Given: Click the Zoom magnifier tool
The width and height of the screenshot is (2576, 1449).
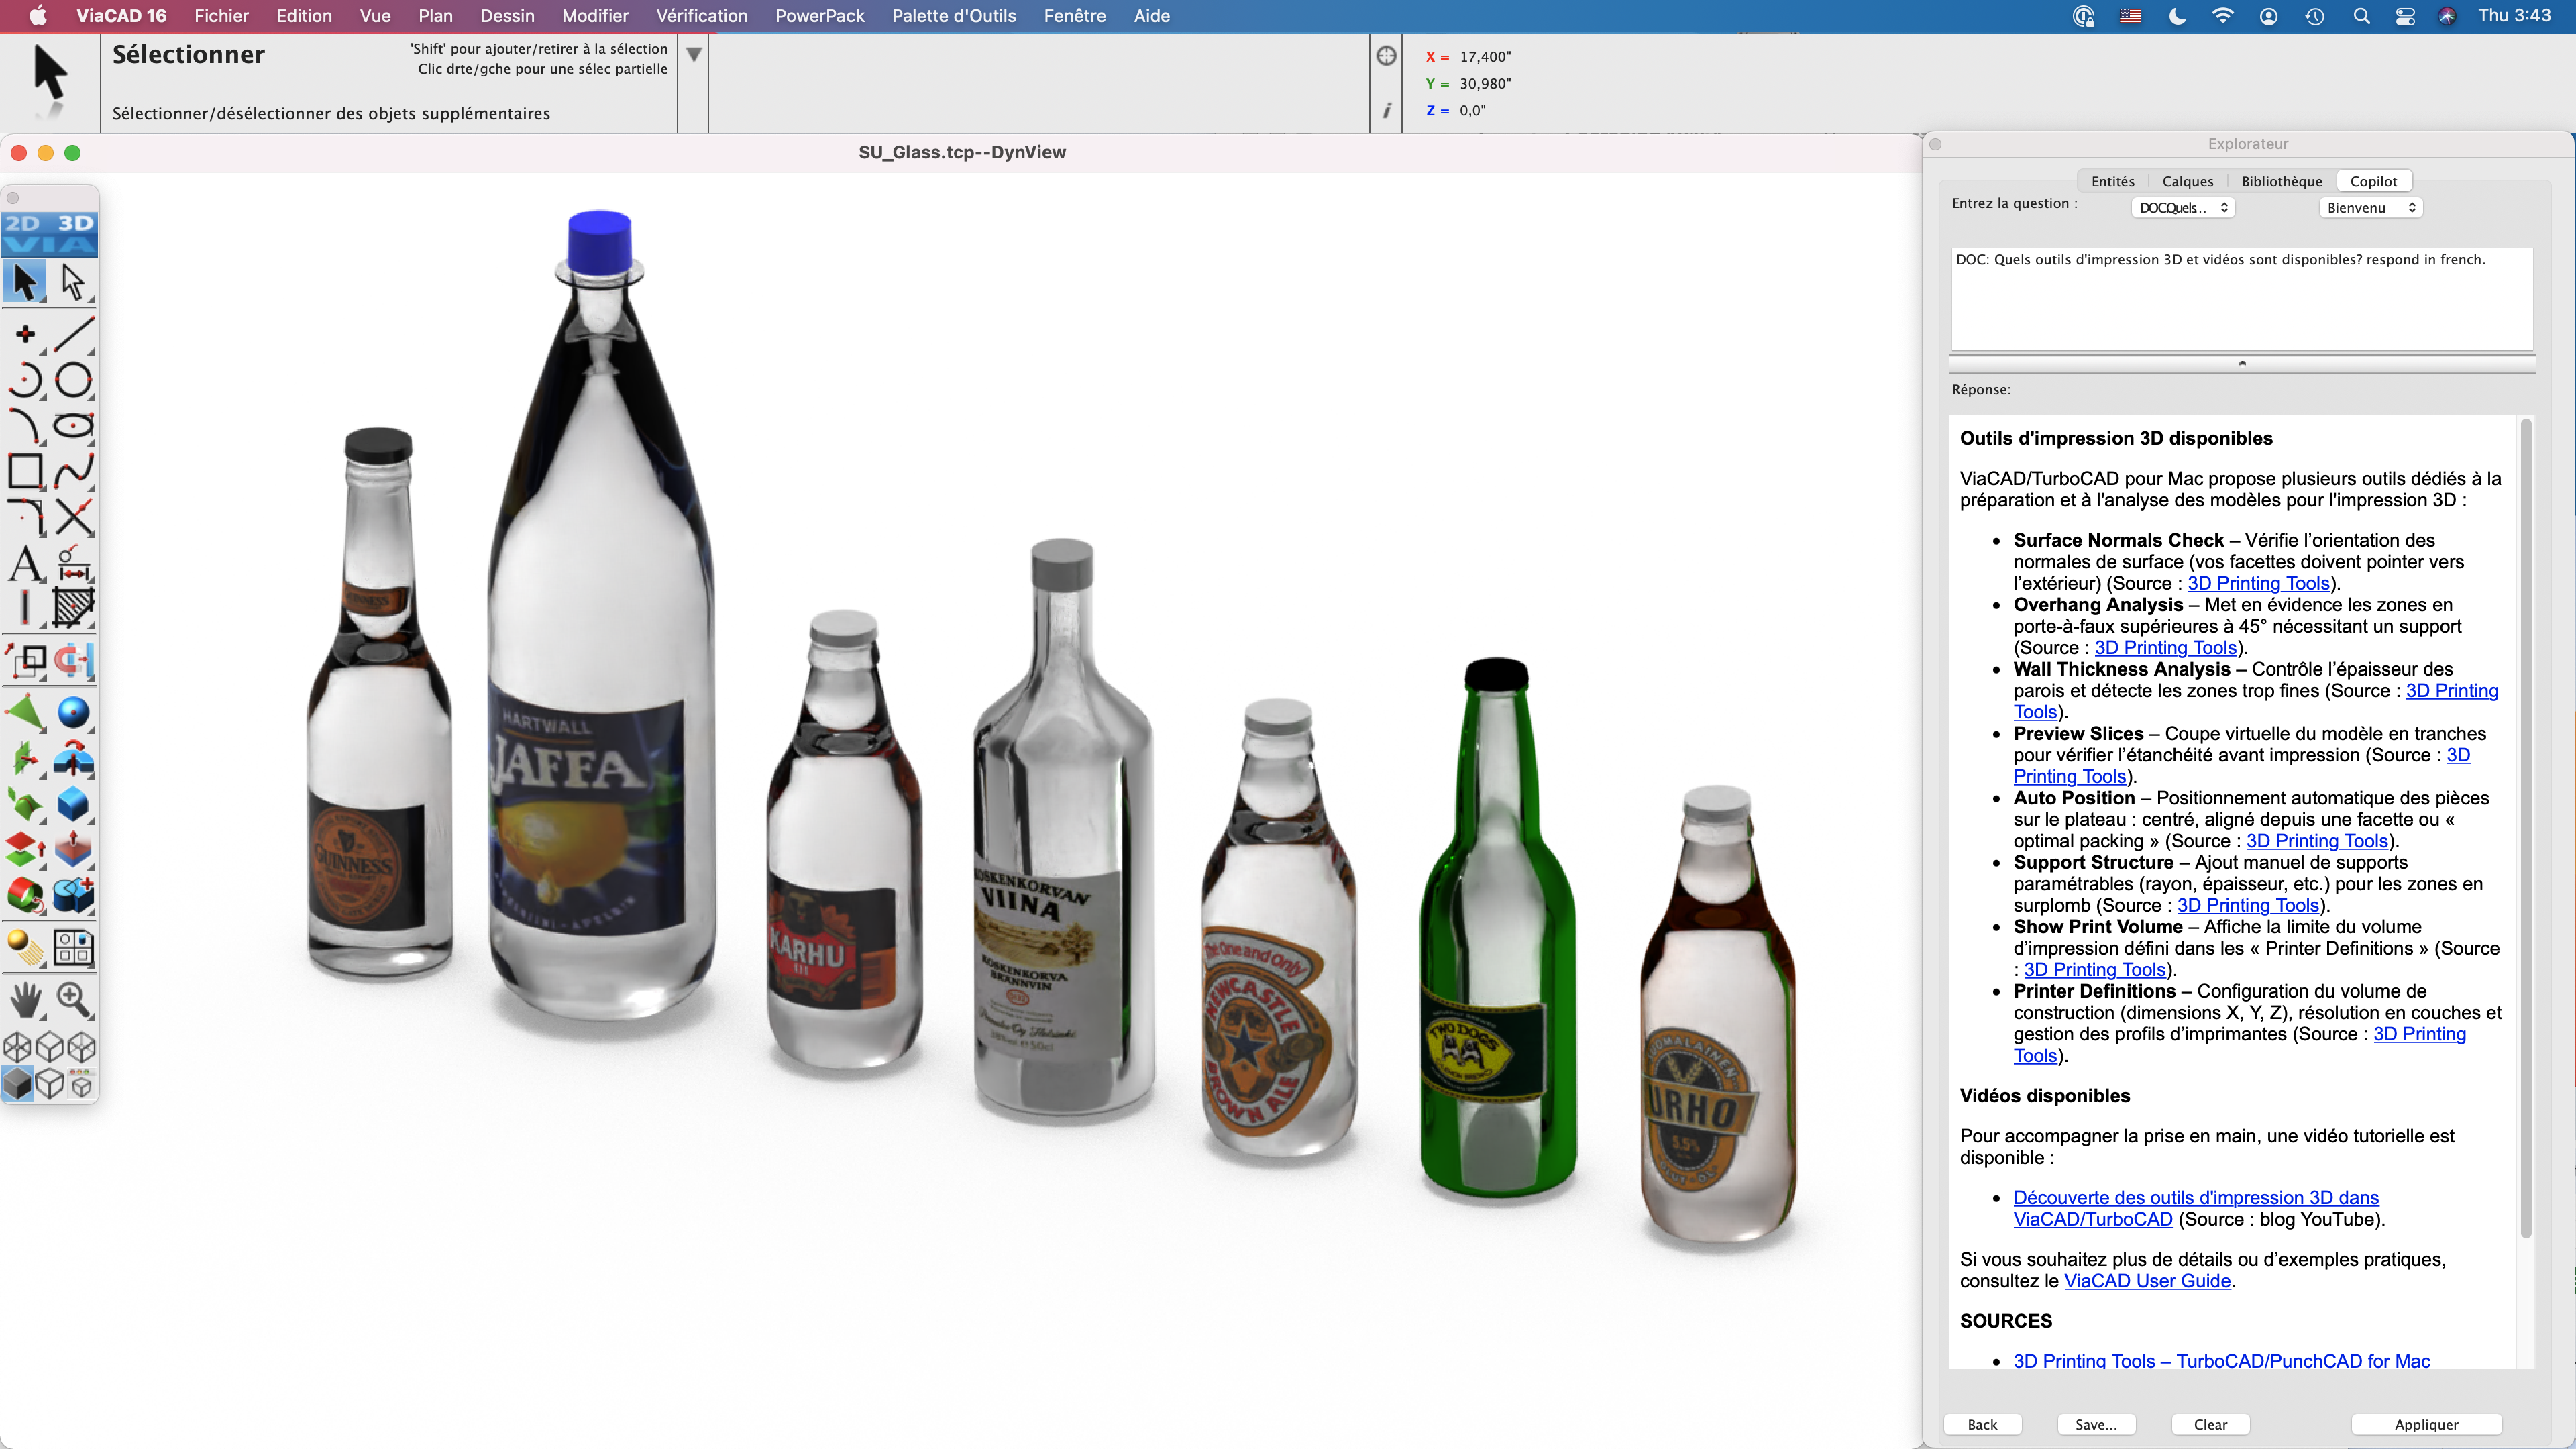Looking at the screenshot, I should [74, 998].
